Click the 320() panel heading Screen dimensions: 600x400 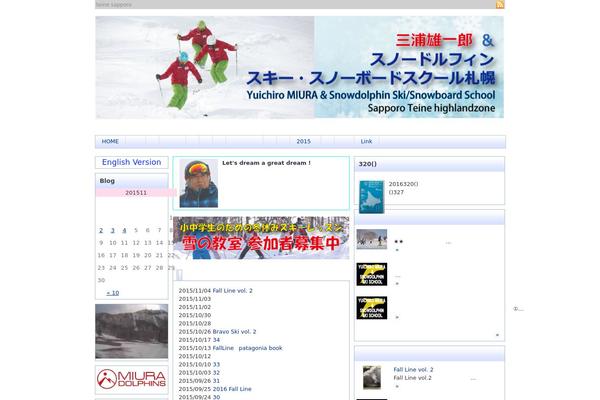click(x=429, y=164)
